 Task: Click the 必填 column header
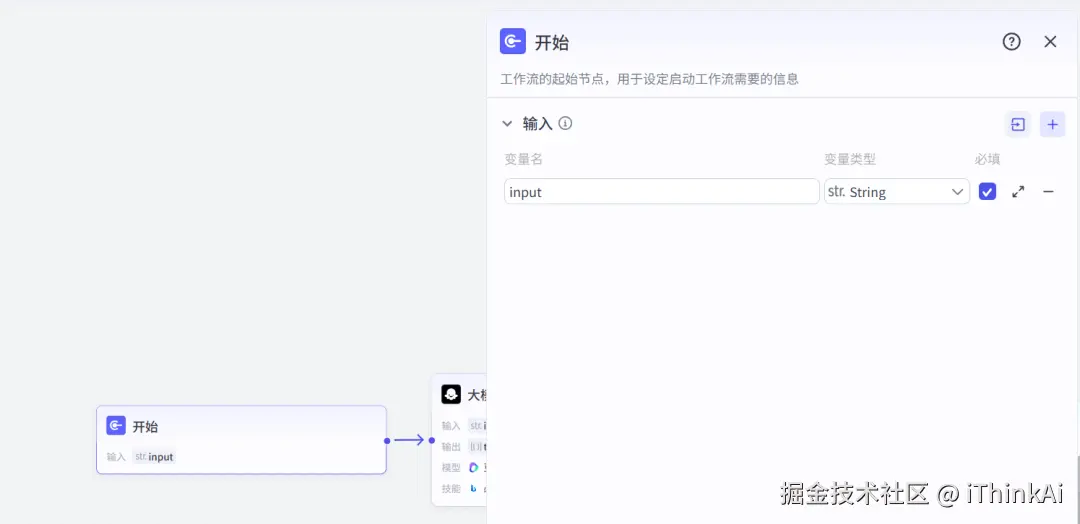pos(987,159)
